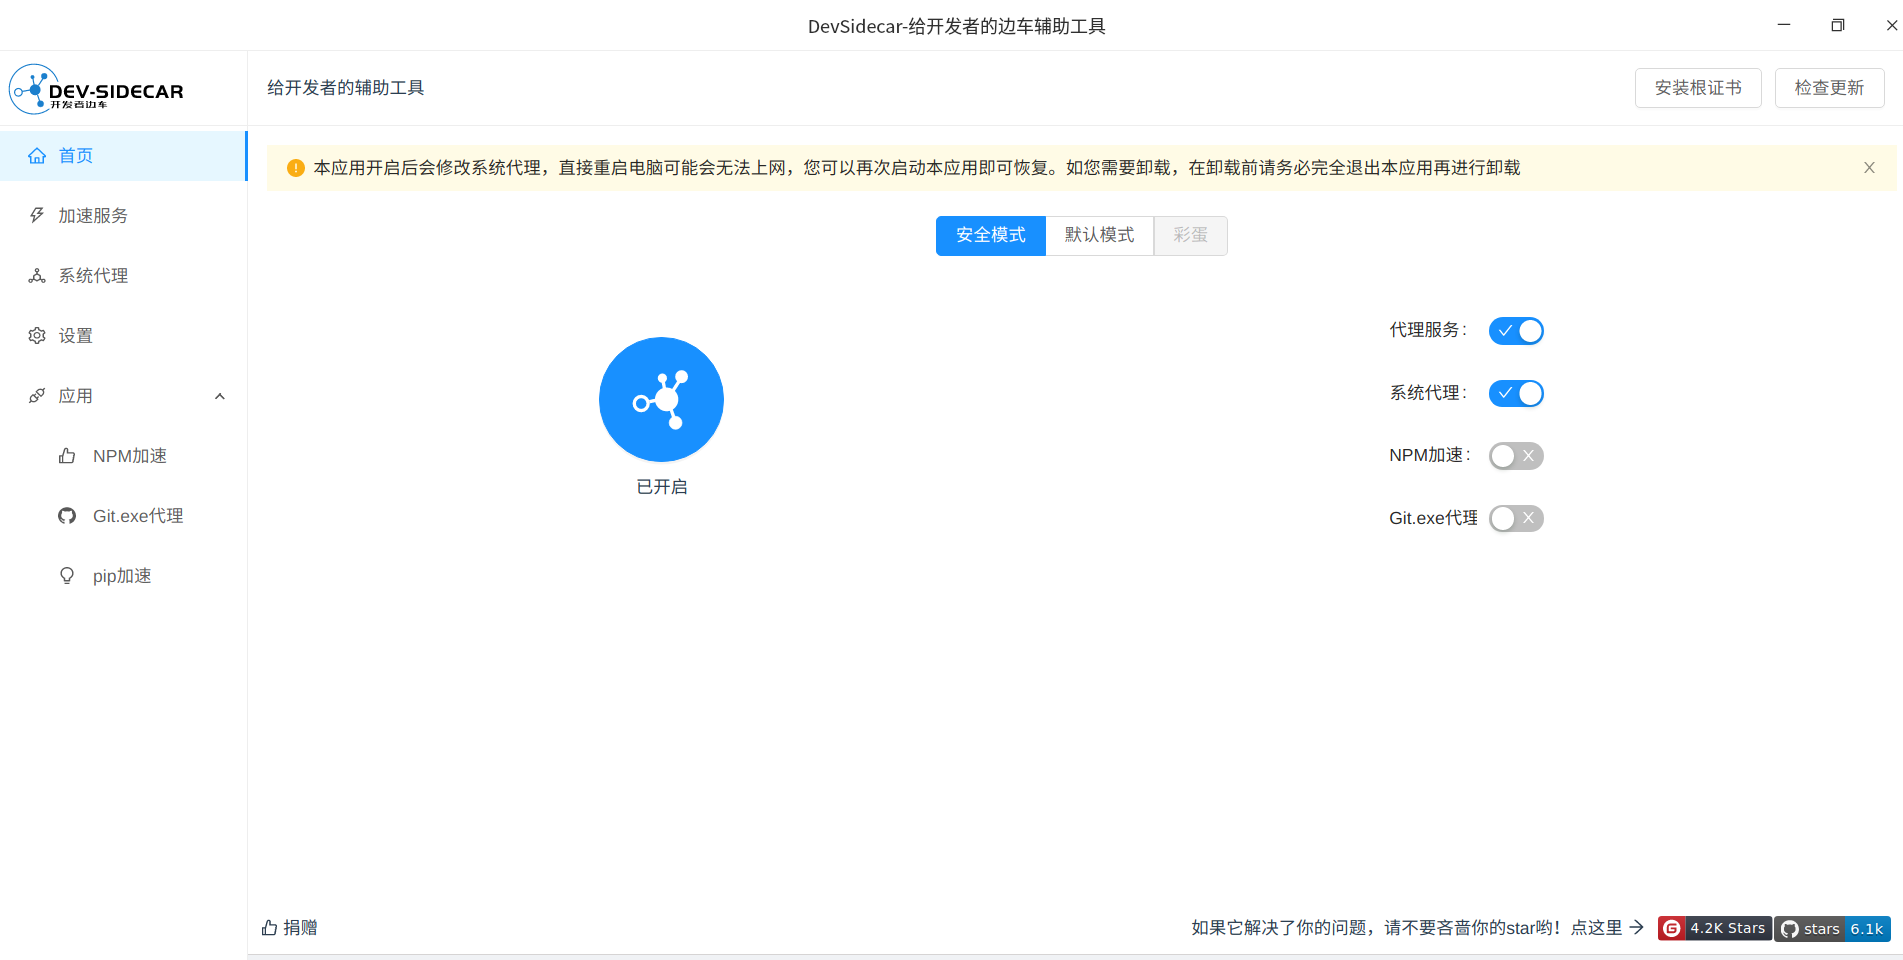Disable the 代理服务 toggle switch
This screenshot has height=960, width=1903.
click(1515, 331)
